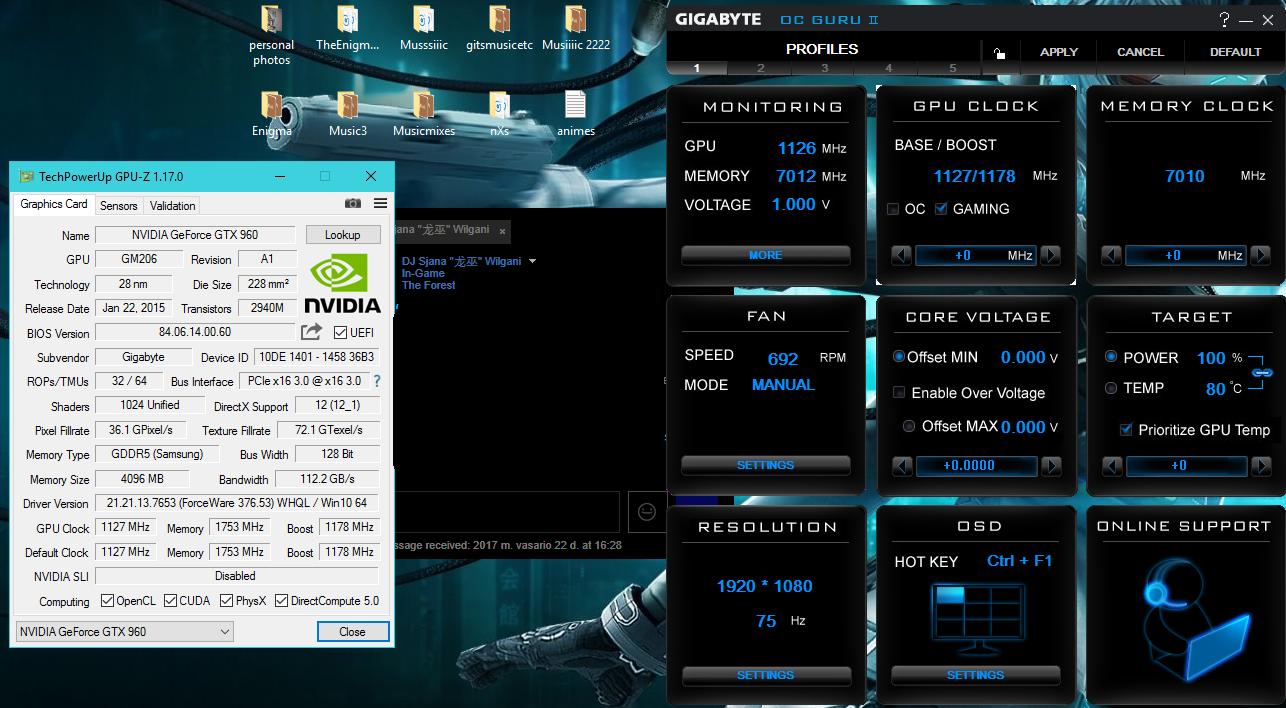
Task: Toggle the DirectCompute 5.0 checkbox
Action: pos(282,601)
